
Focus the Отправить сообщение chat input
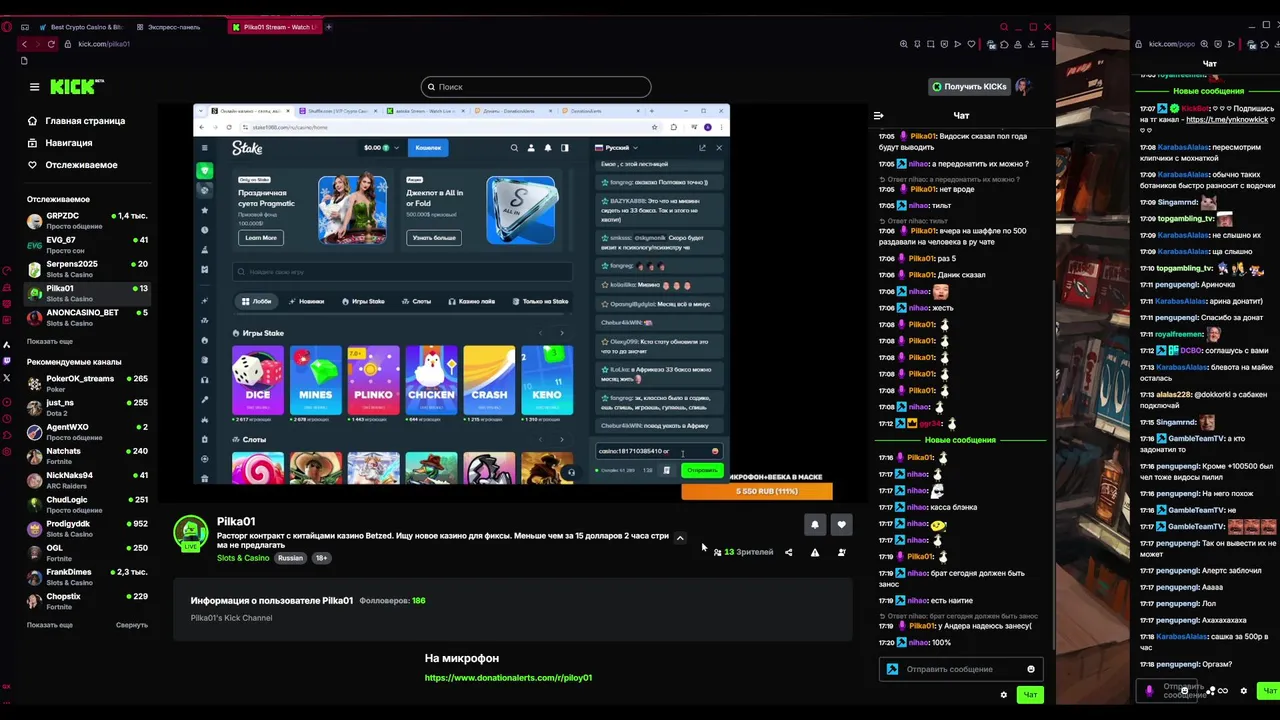(x=960, y=669)
